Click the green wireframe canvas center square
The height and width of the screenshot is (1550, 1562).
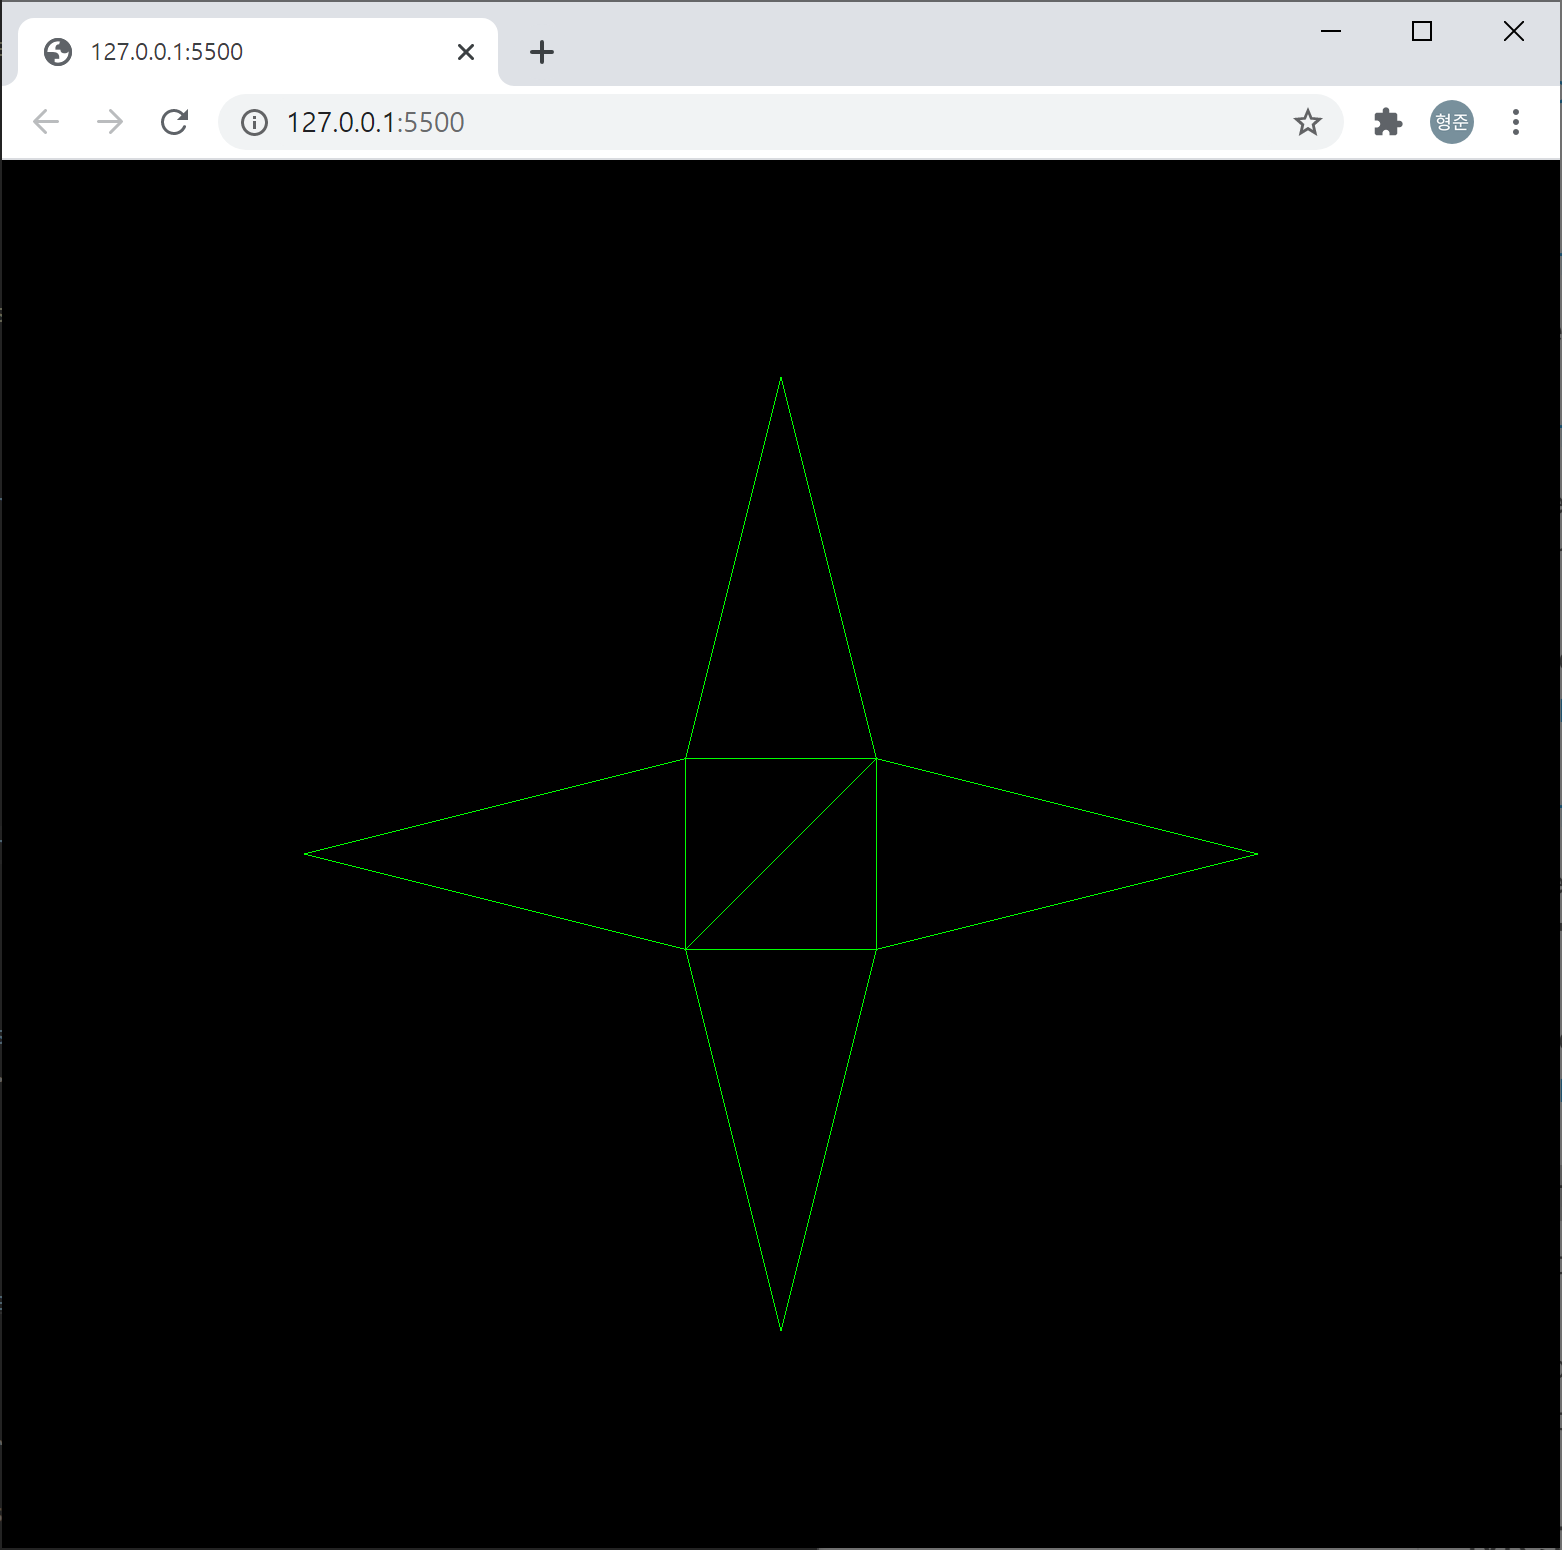[781, 854]
